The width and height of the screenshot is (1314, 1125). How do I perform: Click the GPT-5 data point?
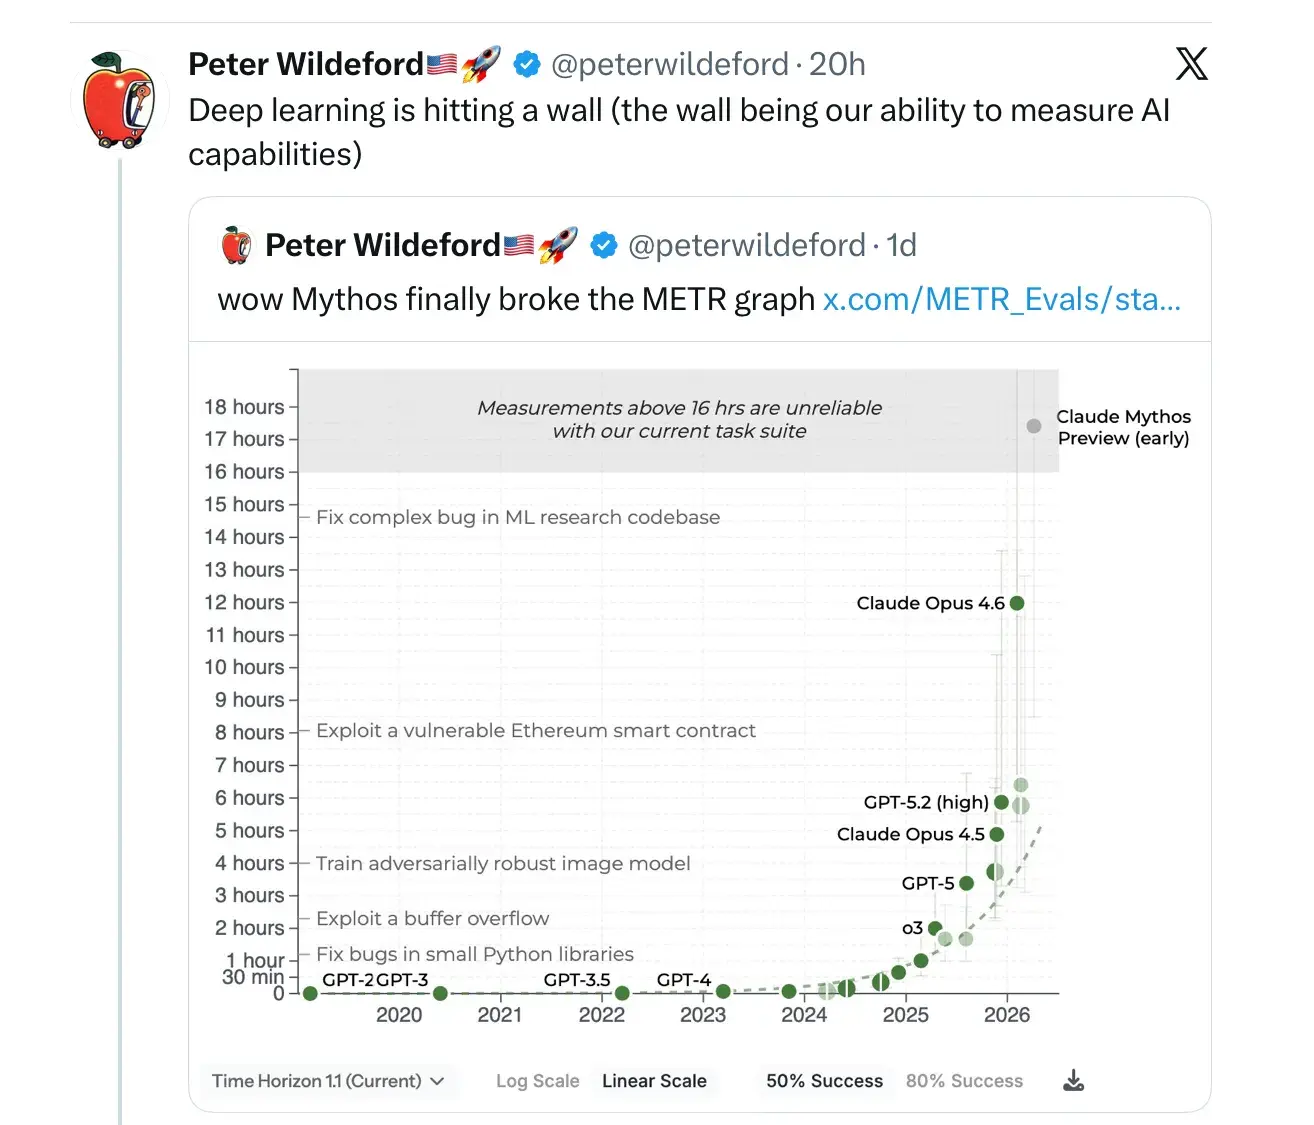[966, 883]
